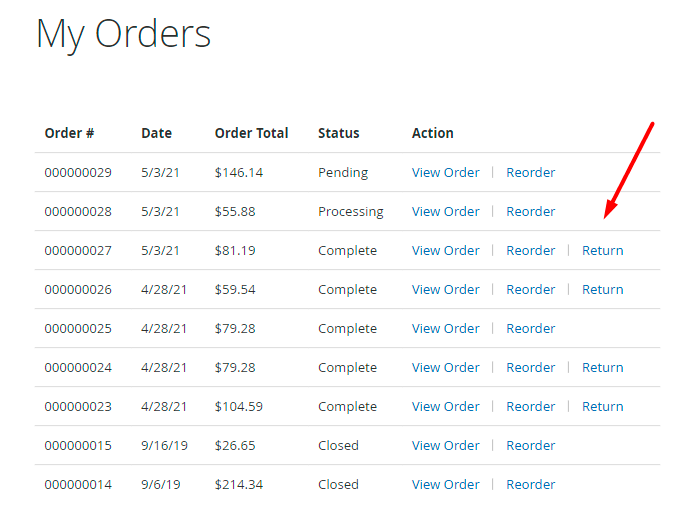
Task: Click Return for order 000000027
Action: click(x=602, y=250)
